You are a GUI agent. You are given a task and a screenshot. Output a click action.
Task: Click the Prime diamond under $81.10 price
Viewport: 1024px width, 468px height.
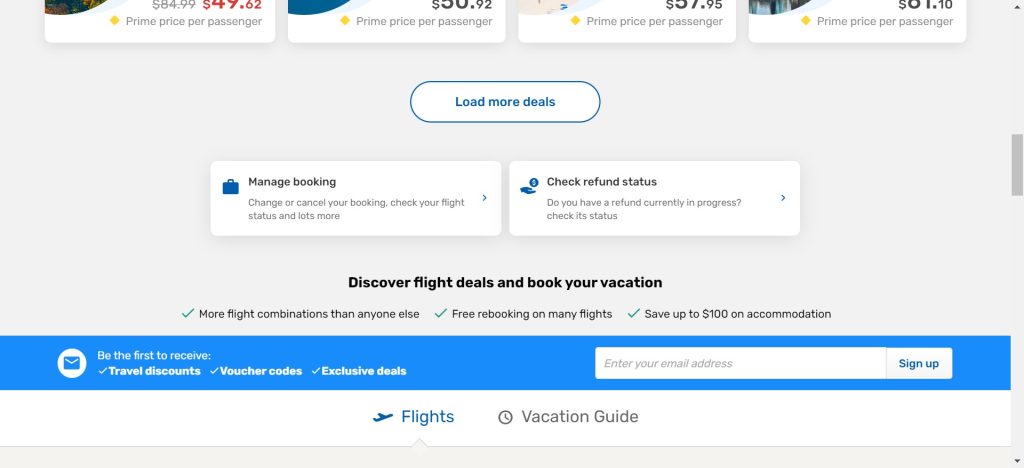[x=806, y=21]
